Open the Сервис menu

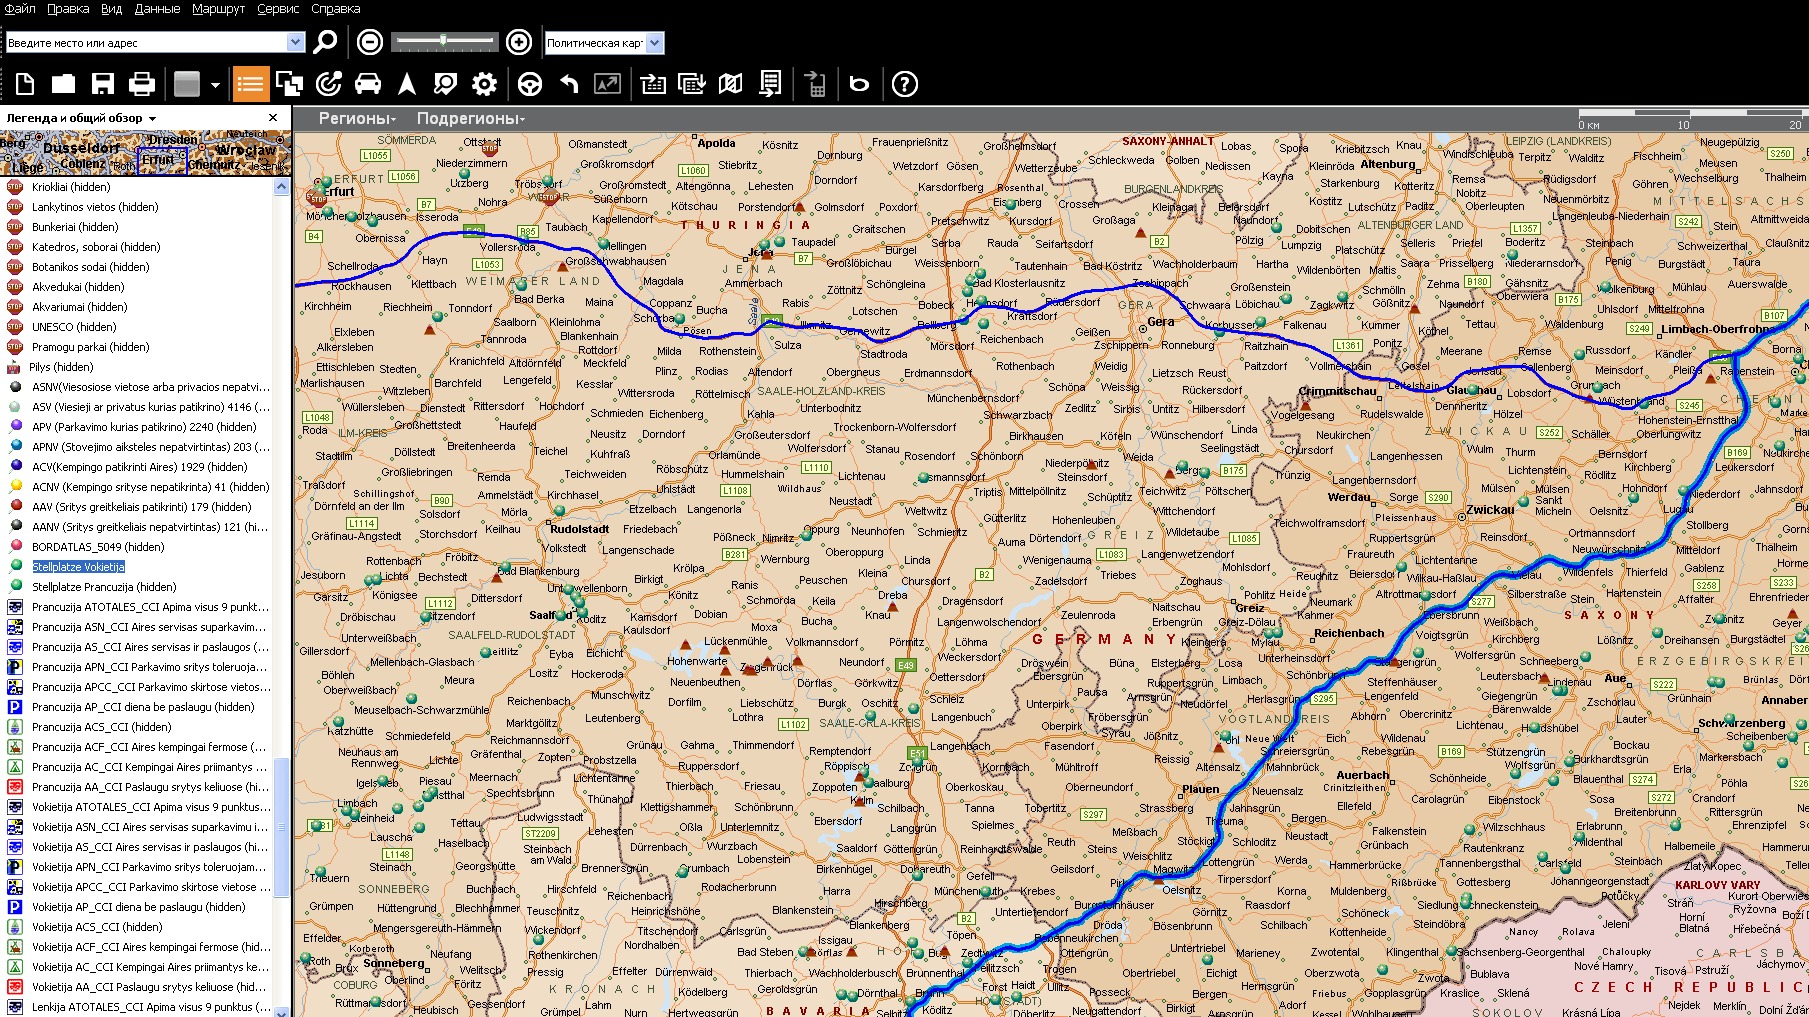278,9
